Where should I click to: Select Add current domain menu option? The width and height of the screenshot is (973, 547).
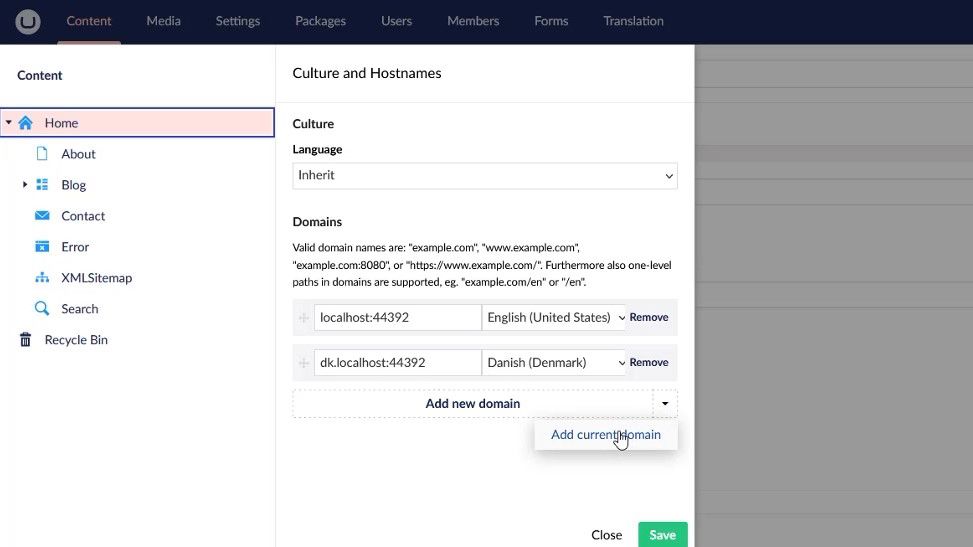[606, 435]
